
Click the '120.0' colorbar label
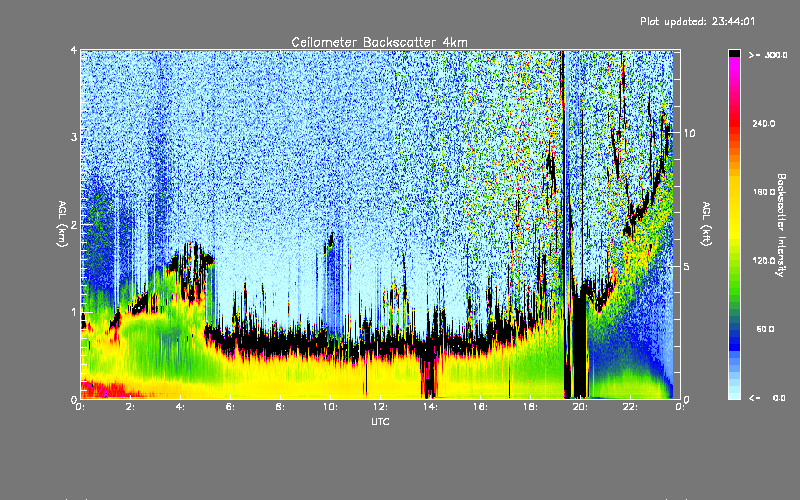[x=764, y=260]
